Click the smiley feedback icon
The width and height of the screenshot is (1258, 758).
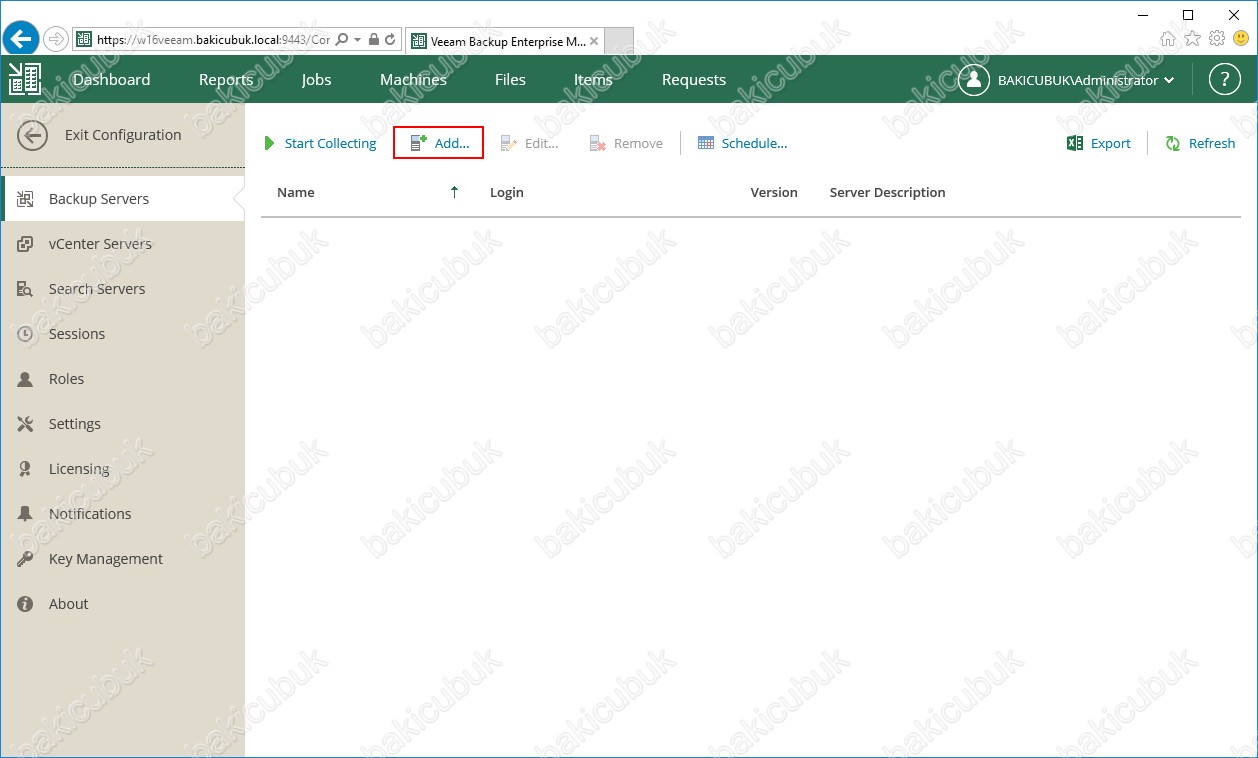1241,39
